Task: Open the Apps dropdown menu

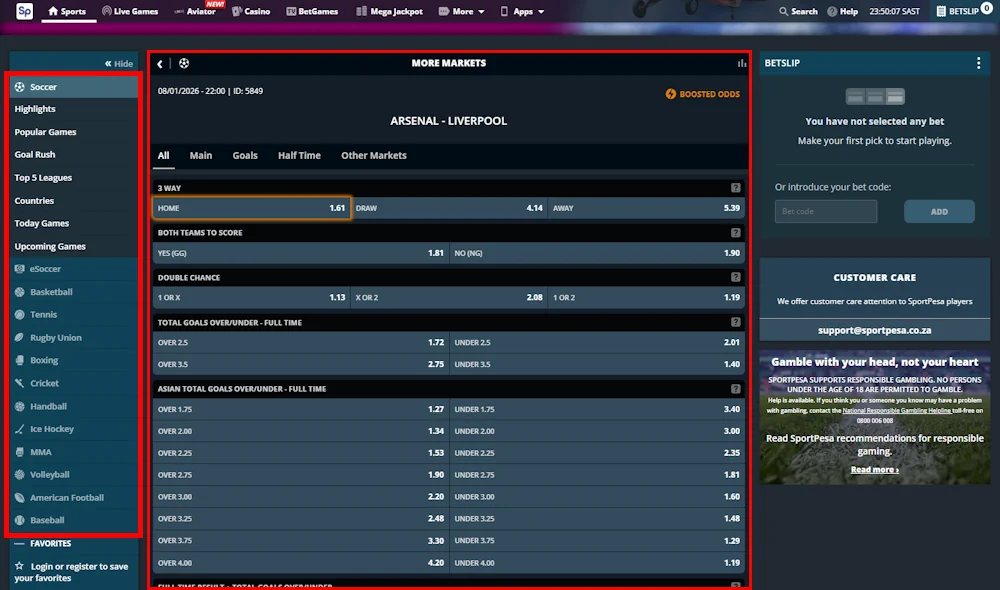Action: [522, 11]
